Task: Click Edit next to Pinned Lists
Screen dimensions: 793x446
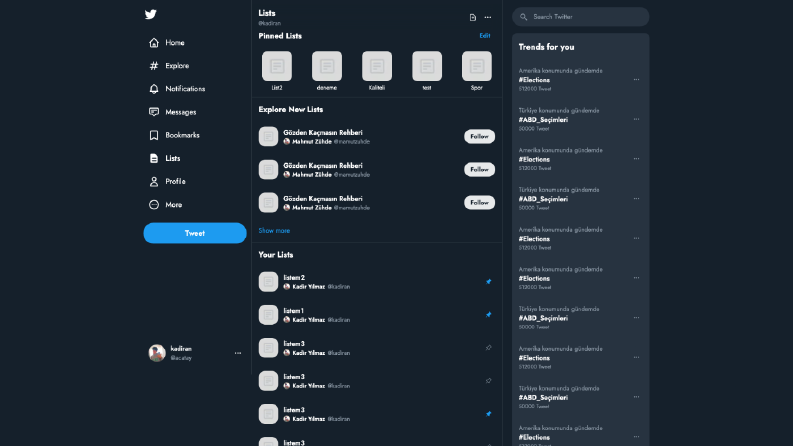Action: pos(484,36)
